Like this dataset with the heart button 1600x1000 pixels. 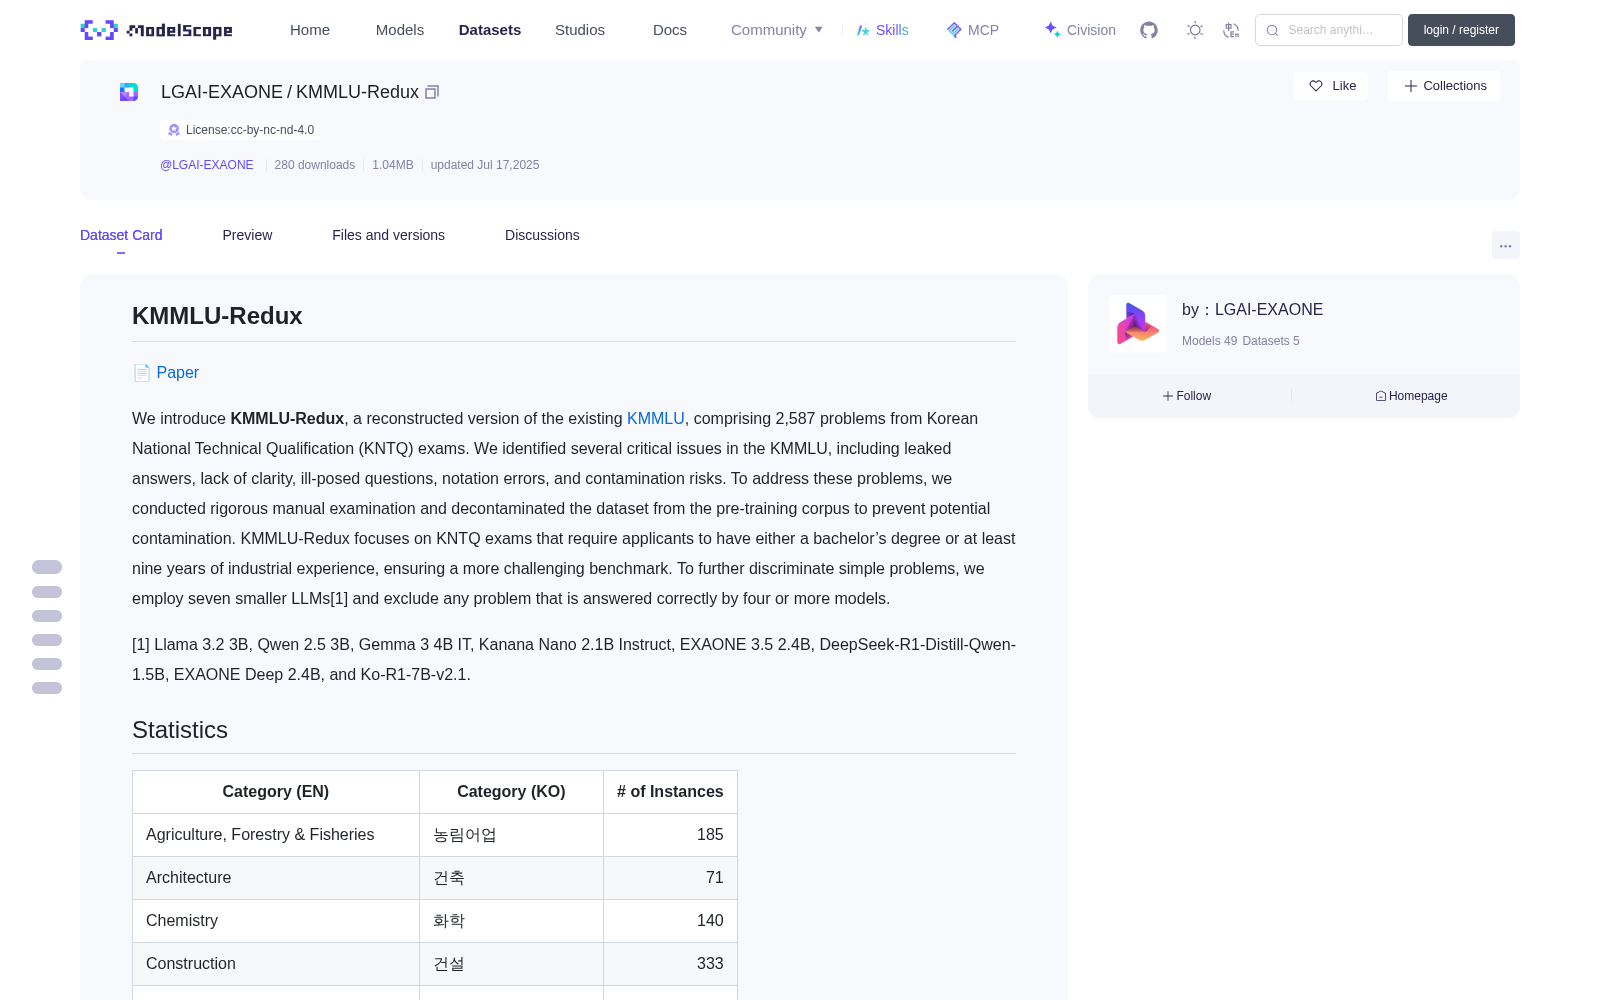pos(1331,86)
